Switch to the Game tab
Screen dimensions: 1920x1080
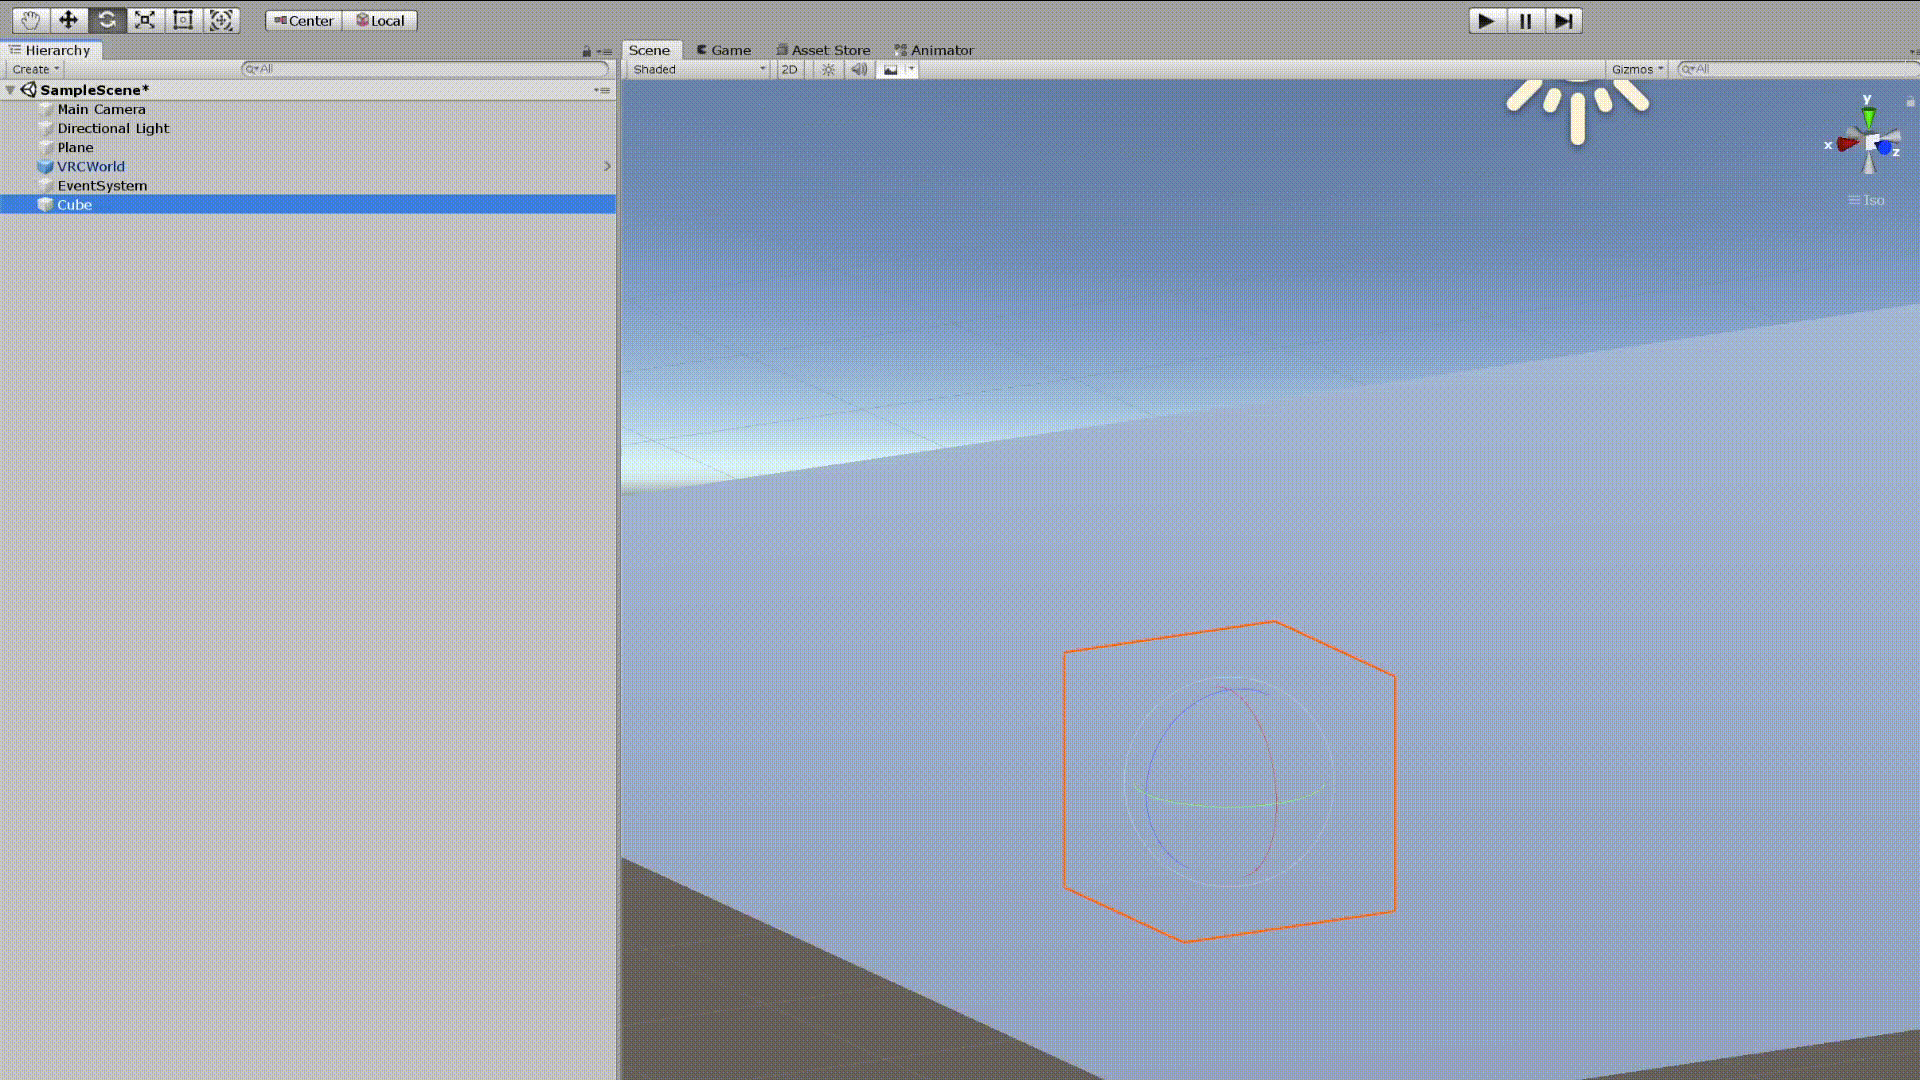click(x=724, y=50)
